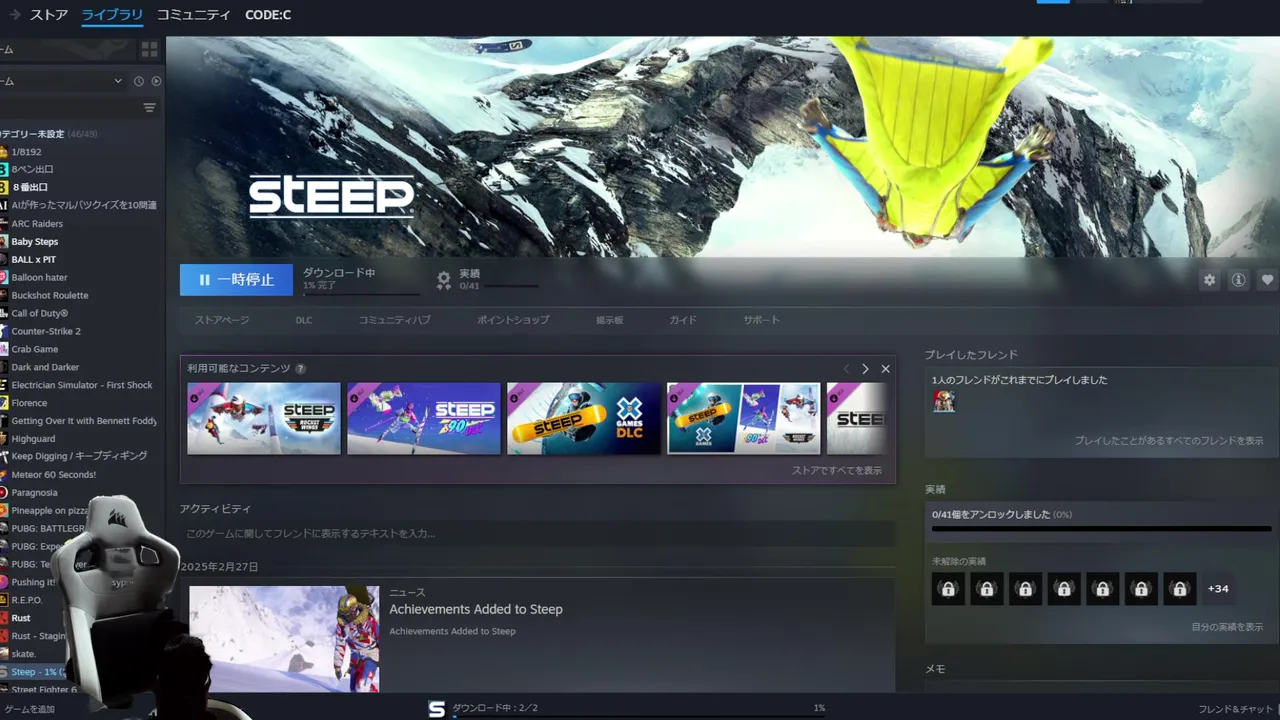Open the サポート tab
The width and height of the screenshot is (1280, 720).
pos(761,320)
